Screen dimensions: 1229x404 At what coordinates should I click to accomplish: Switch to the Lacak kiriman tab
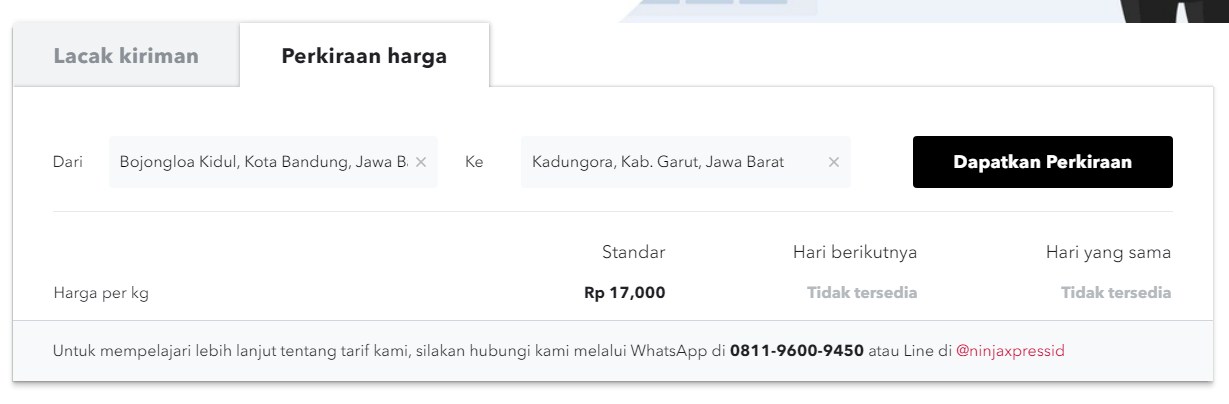126,56
